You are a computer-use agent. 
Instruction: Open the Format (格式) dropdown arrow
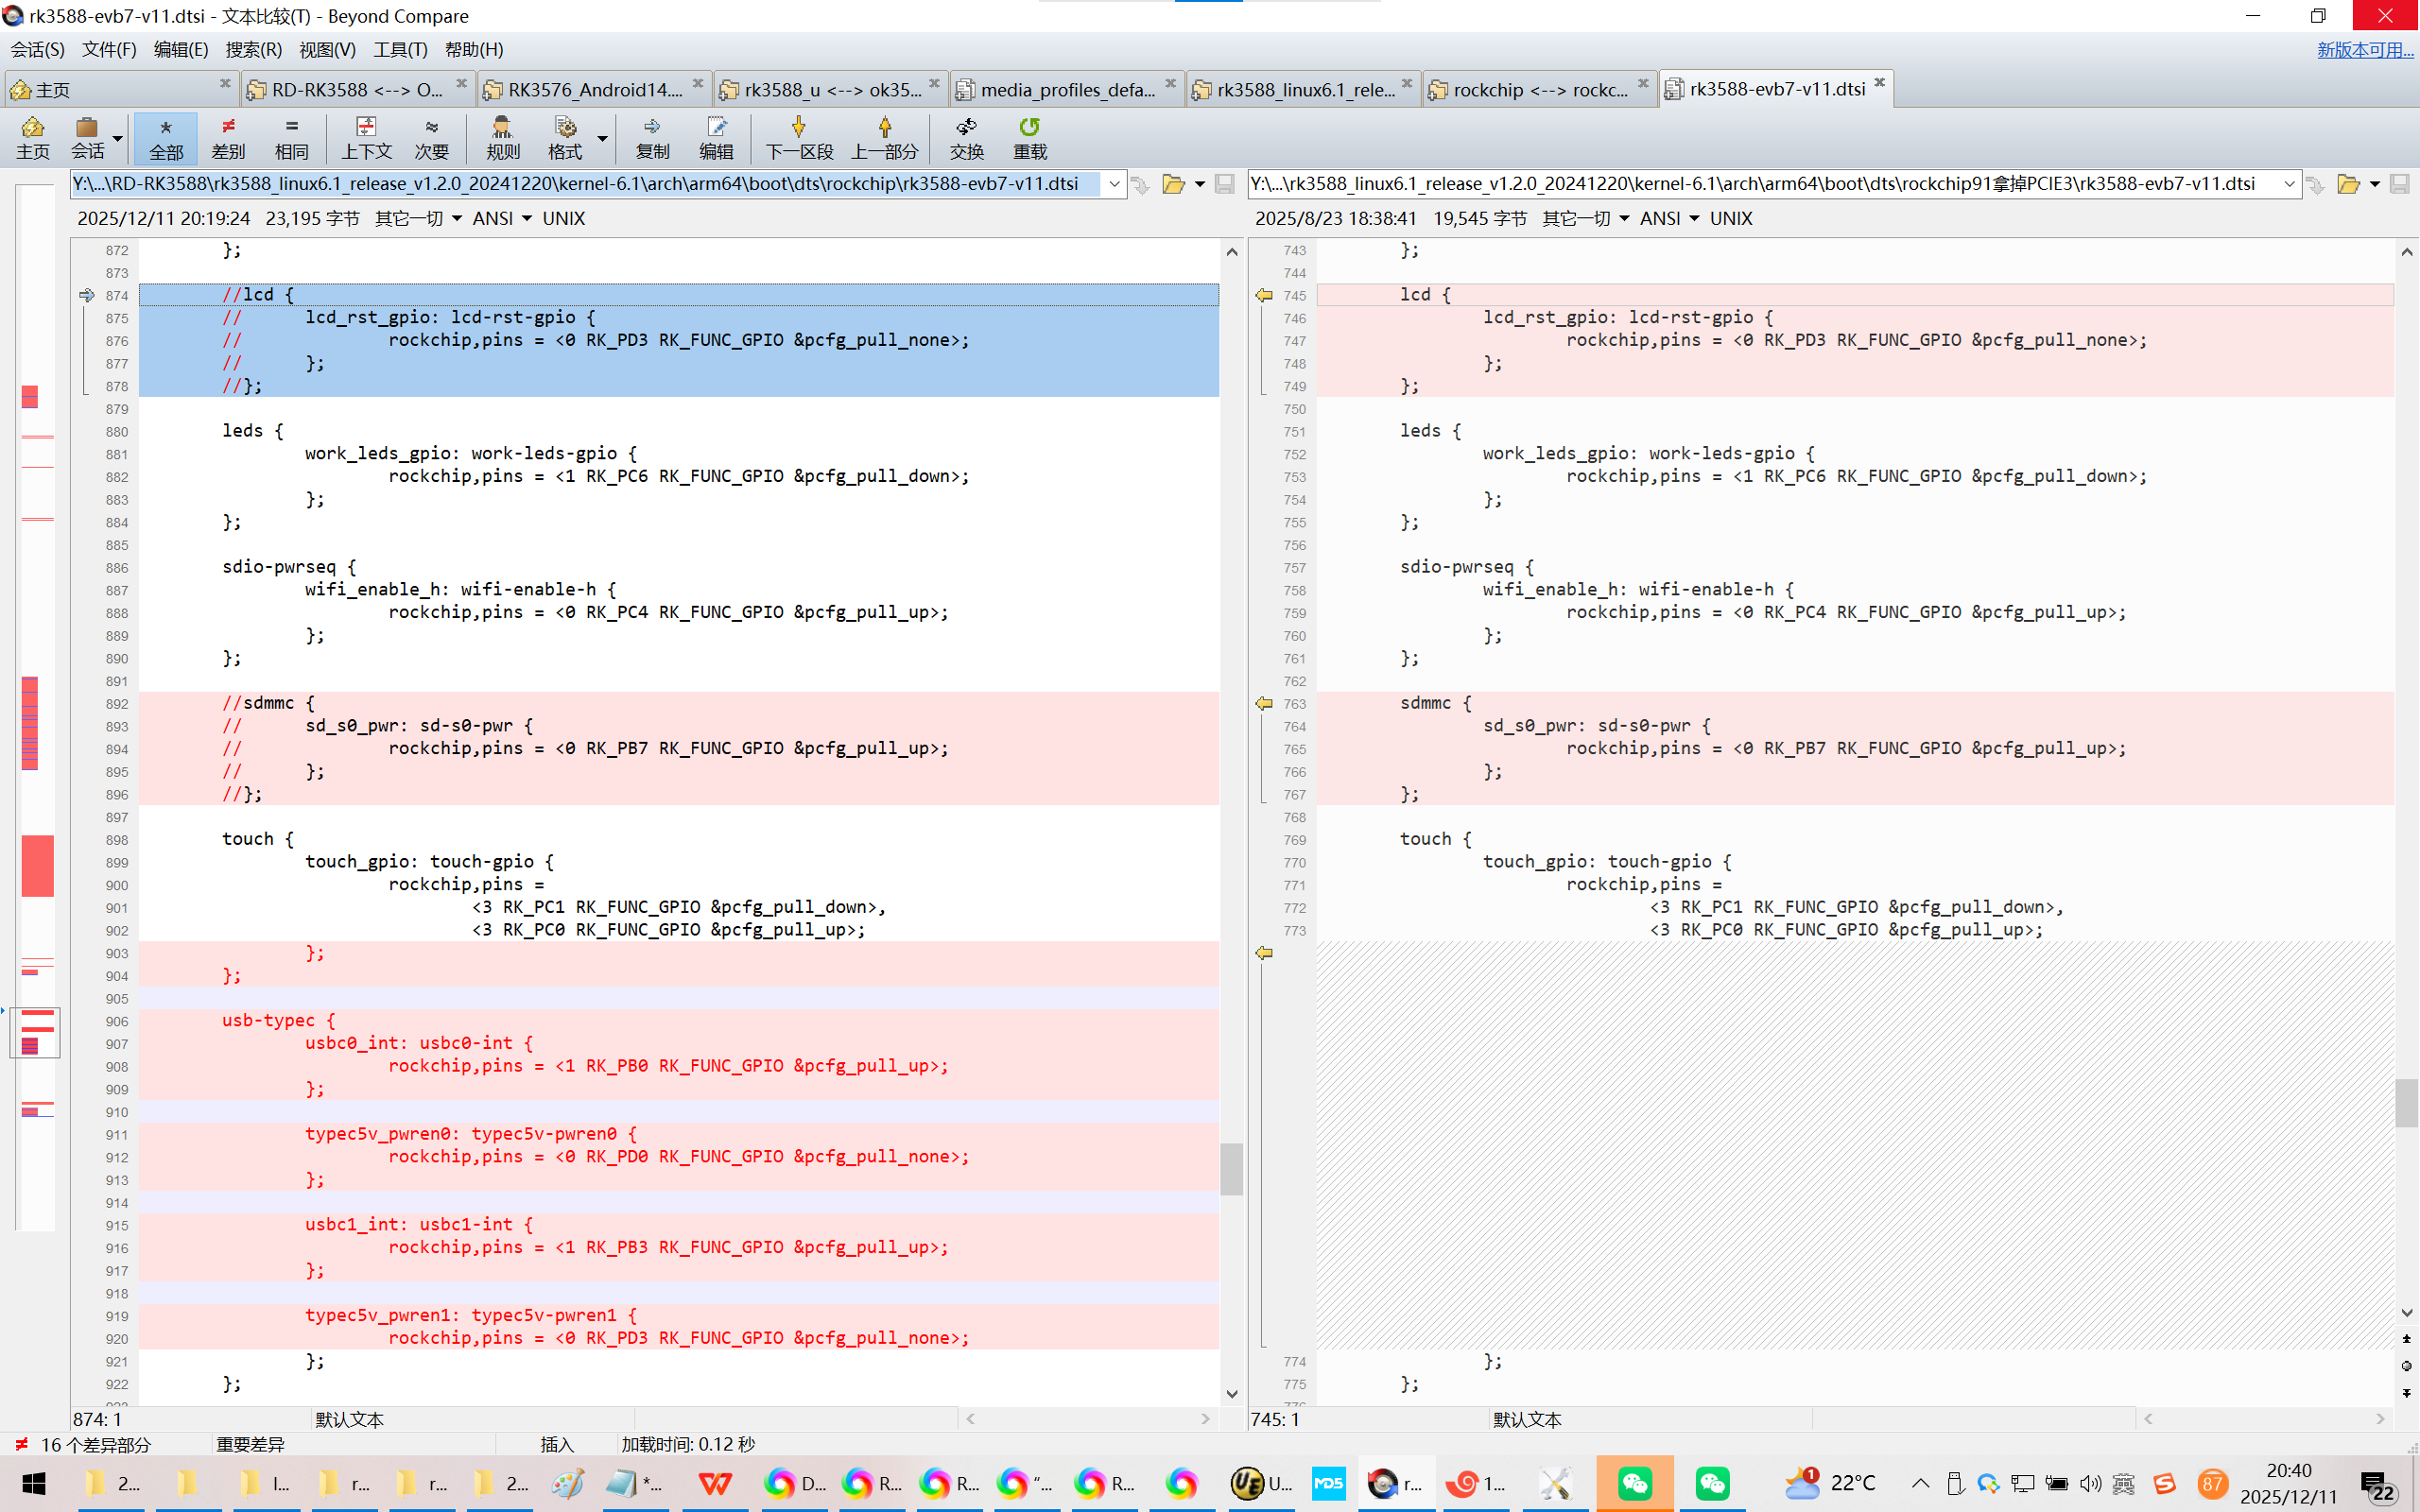click(603, 137)
